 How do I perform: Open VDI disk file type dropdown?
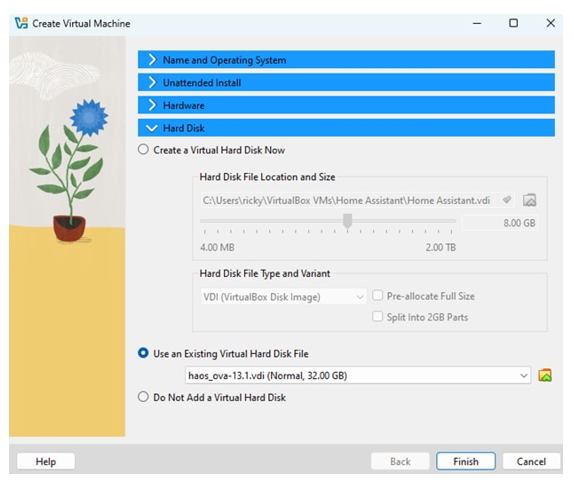pos(283,297)
